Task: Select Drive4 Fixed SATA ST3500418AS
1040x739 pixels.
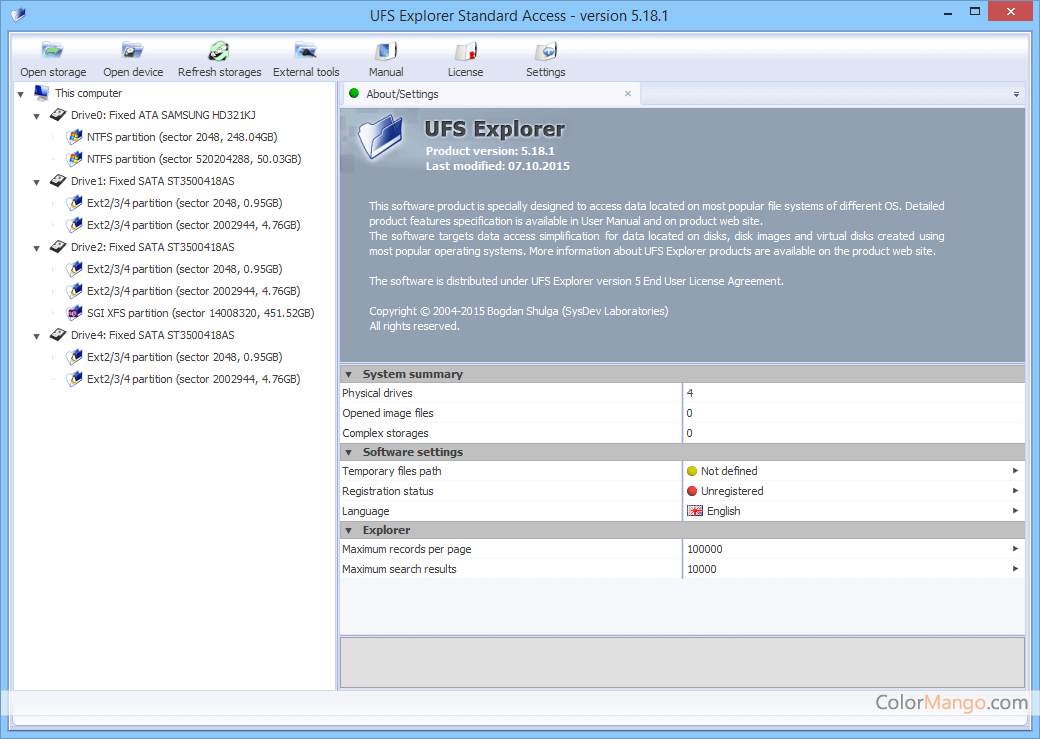Action: 152,335
